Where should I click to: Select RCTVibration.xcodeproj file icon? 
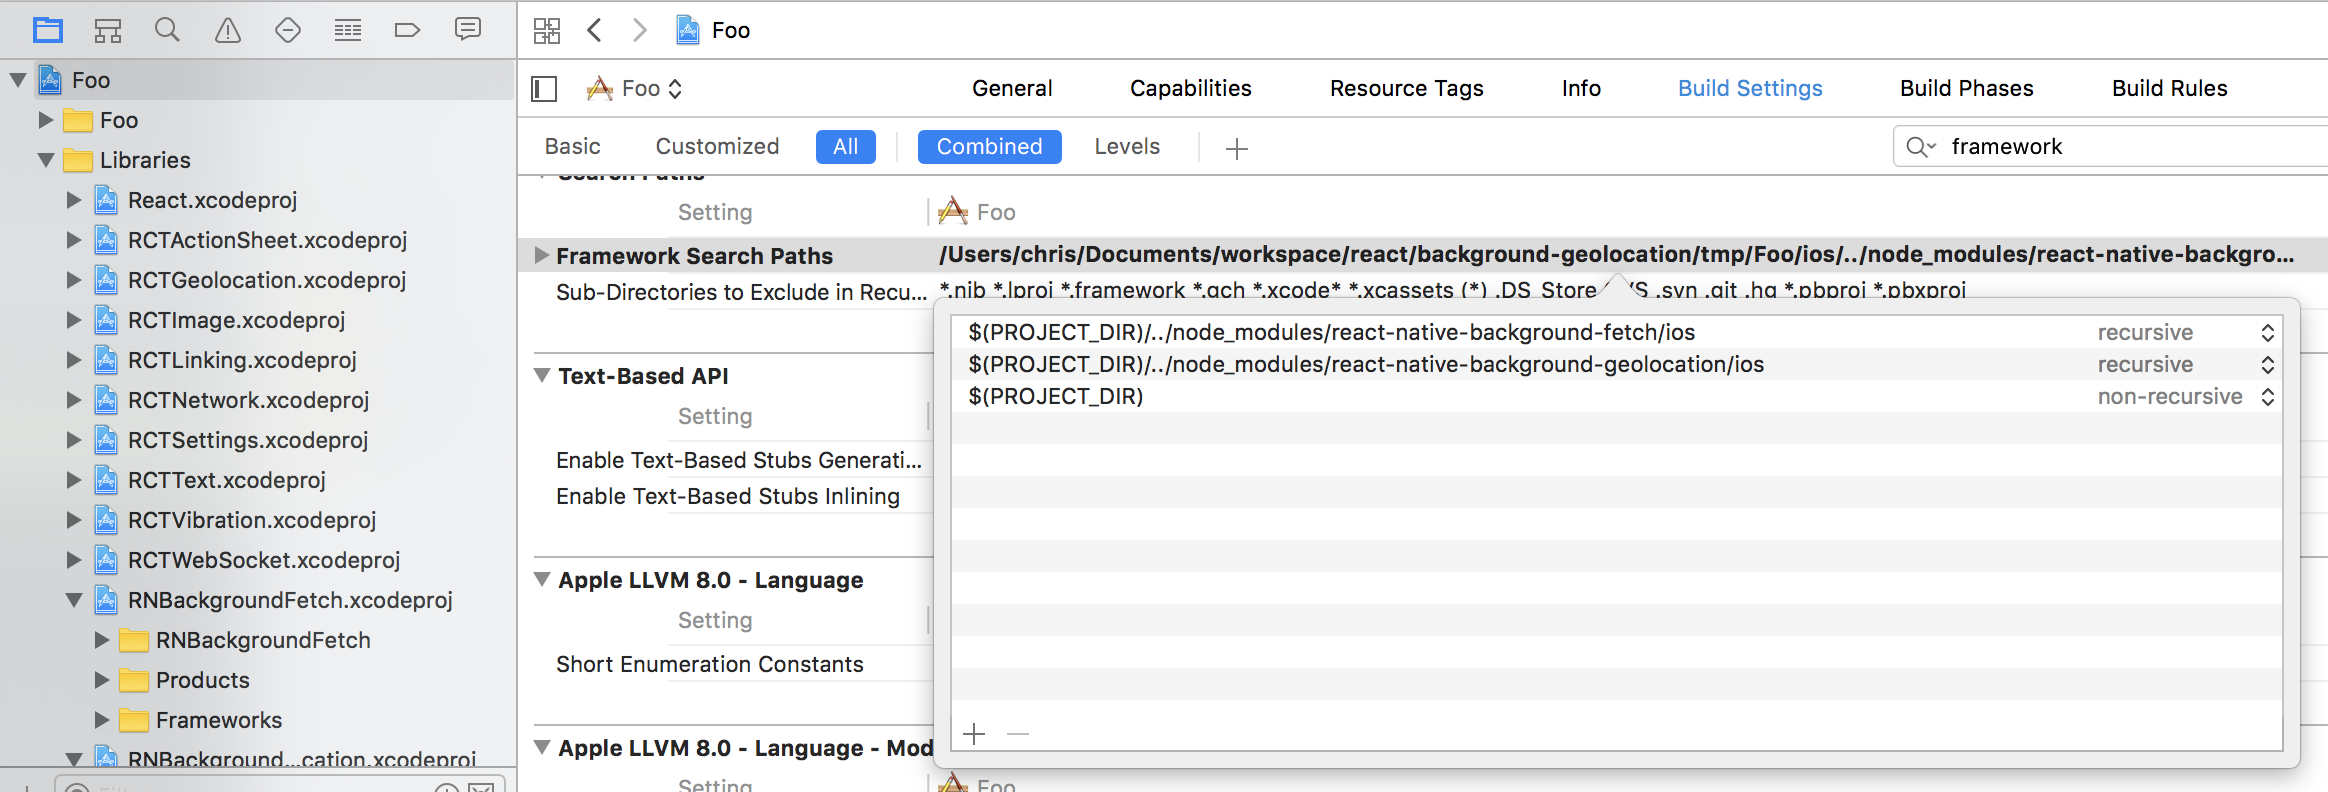point(107,520)
